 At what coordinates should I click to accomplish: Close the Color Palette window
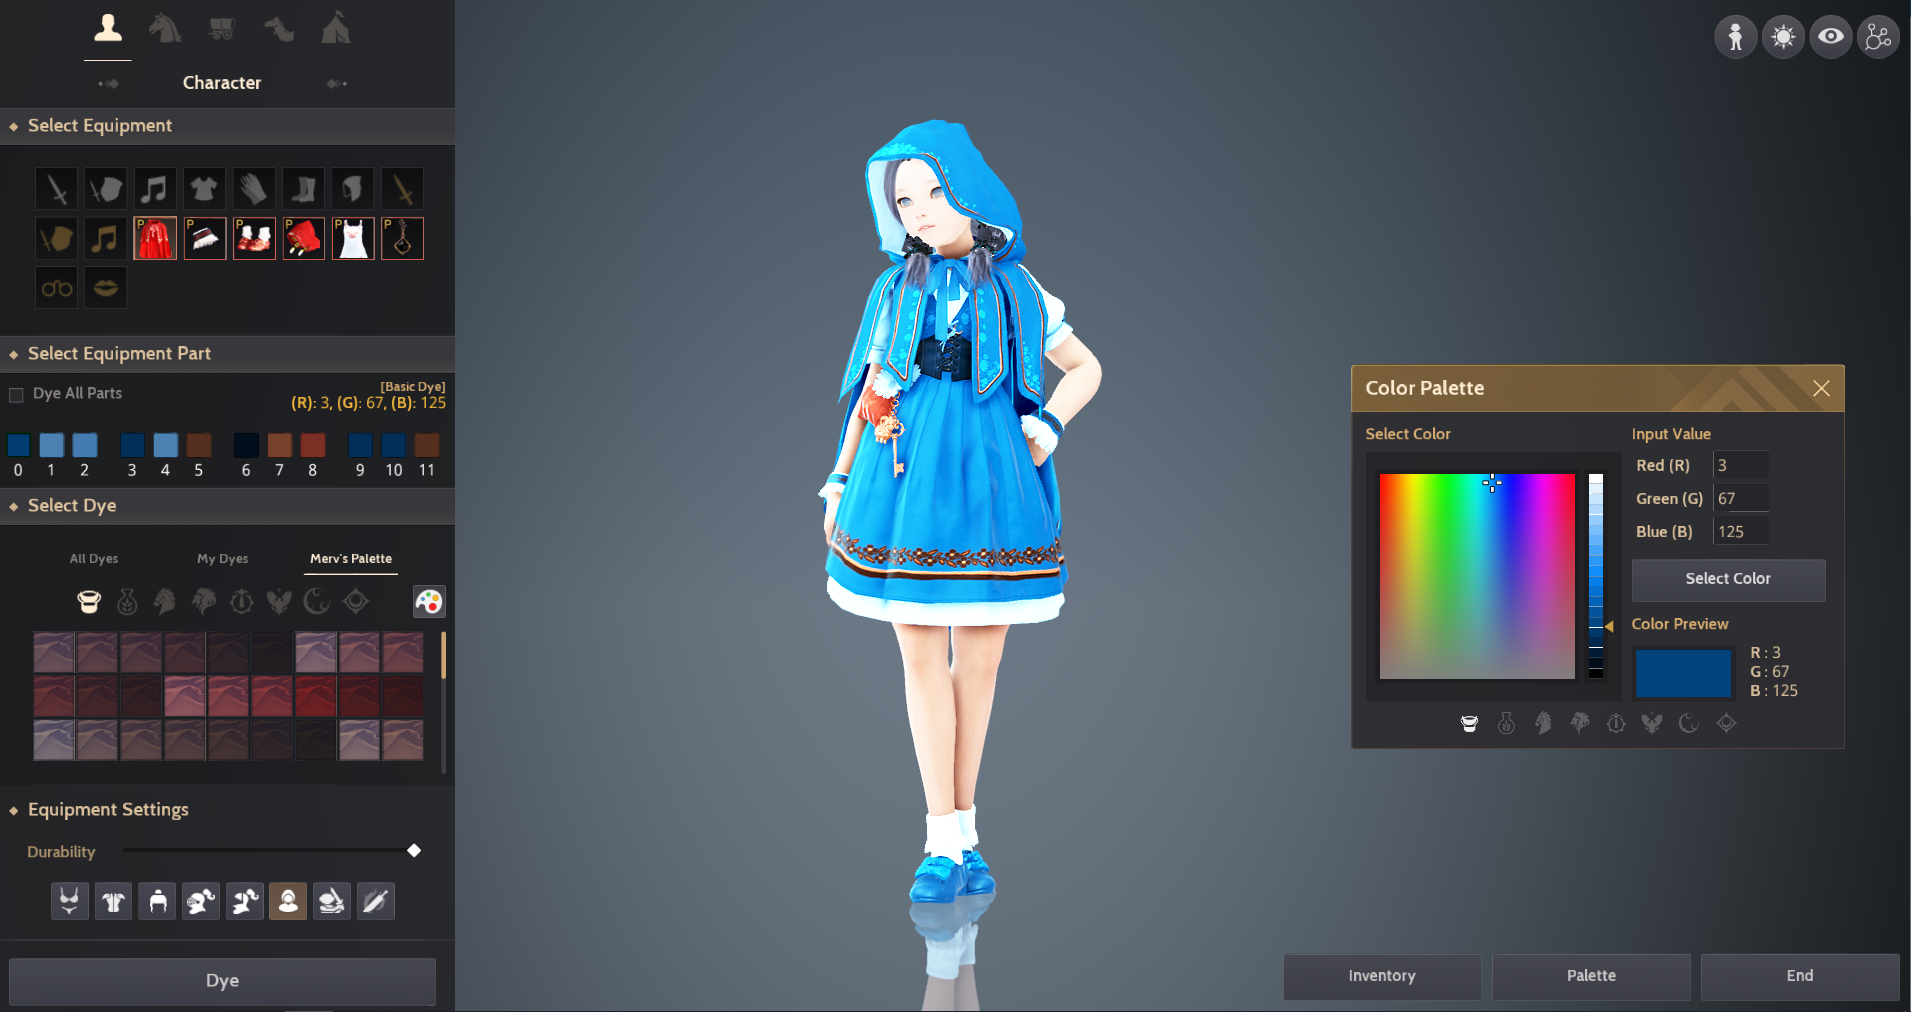coord(1821,388)
